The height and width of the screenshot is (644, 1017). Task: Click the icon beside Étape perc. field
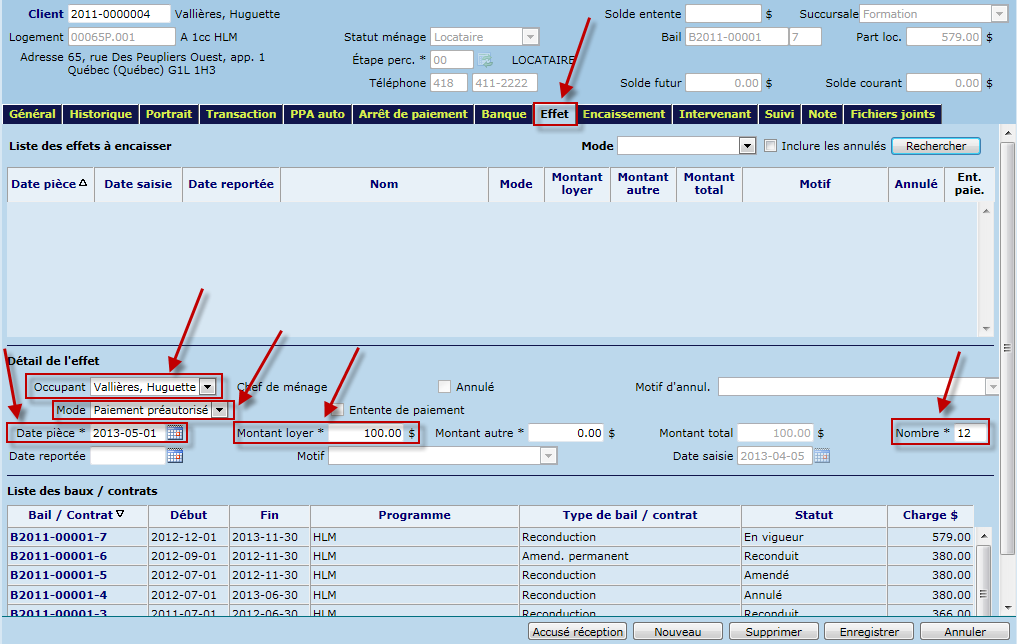(x=485, y=60)
